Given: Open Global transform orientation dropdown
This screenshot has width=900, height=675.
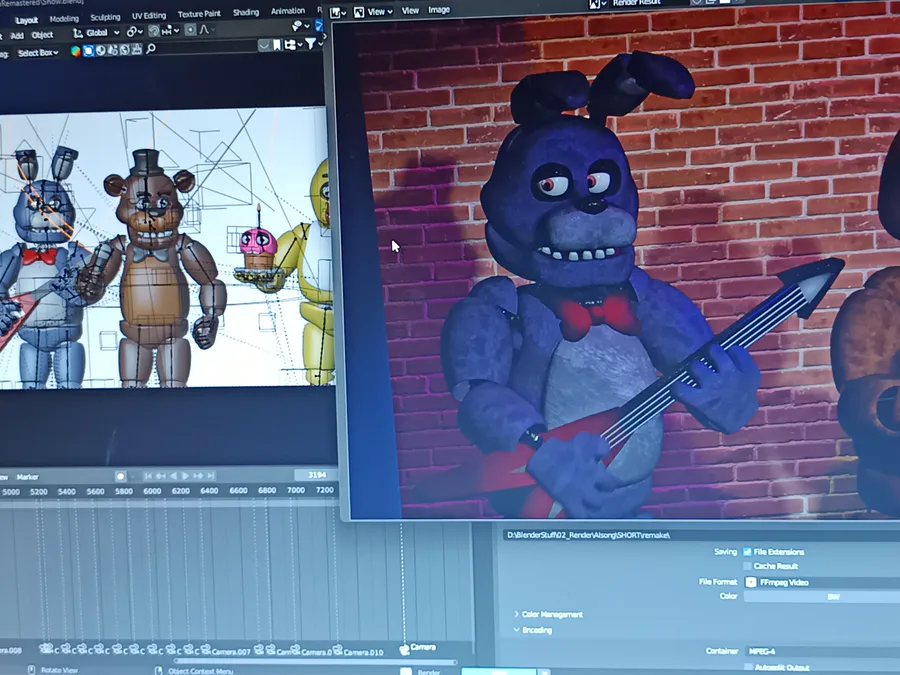Looking at the screenshot, I should [96, 33].
